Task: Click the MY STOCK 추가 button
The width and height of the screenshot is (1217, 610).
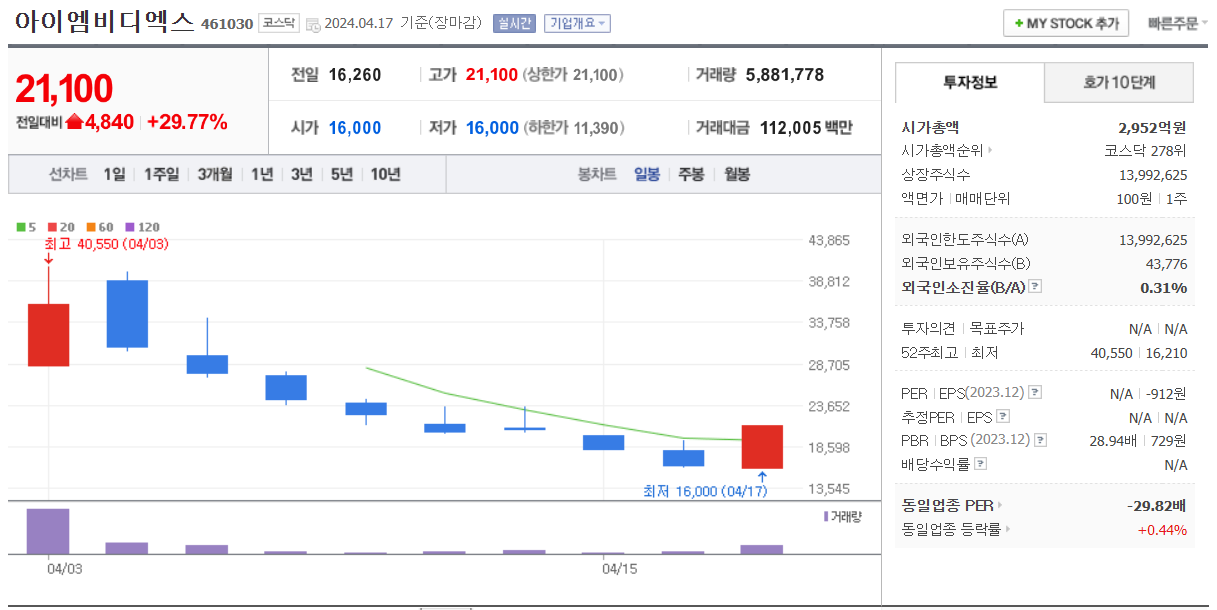Action: (1066, 23)
